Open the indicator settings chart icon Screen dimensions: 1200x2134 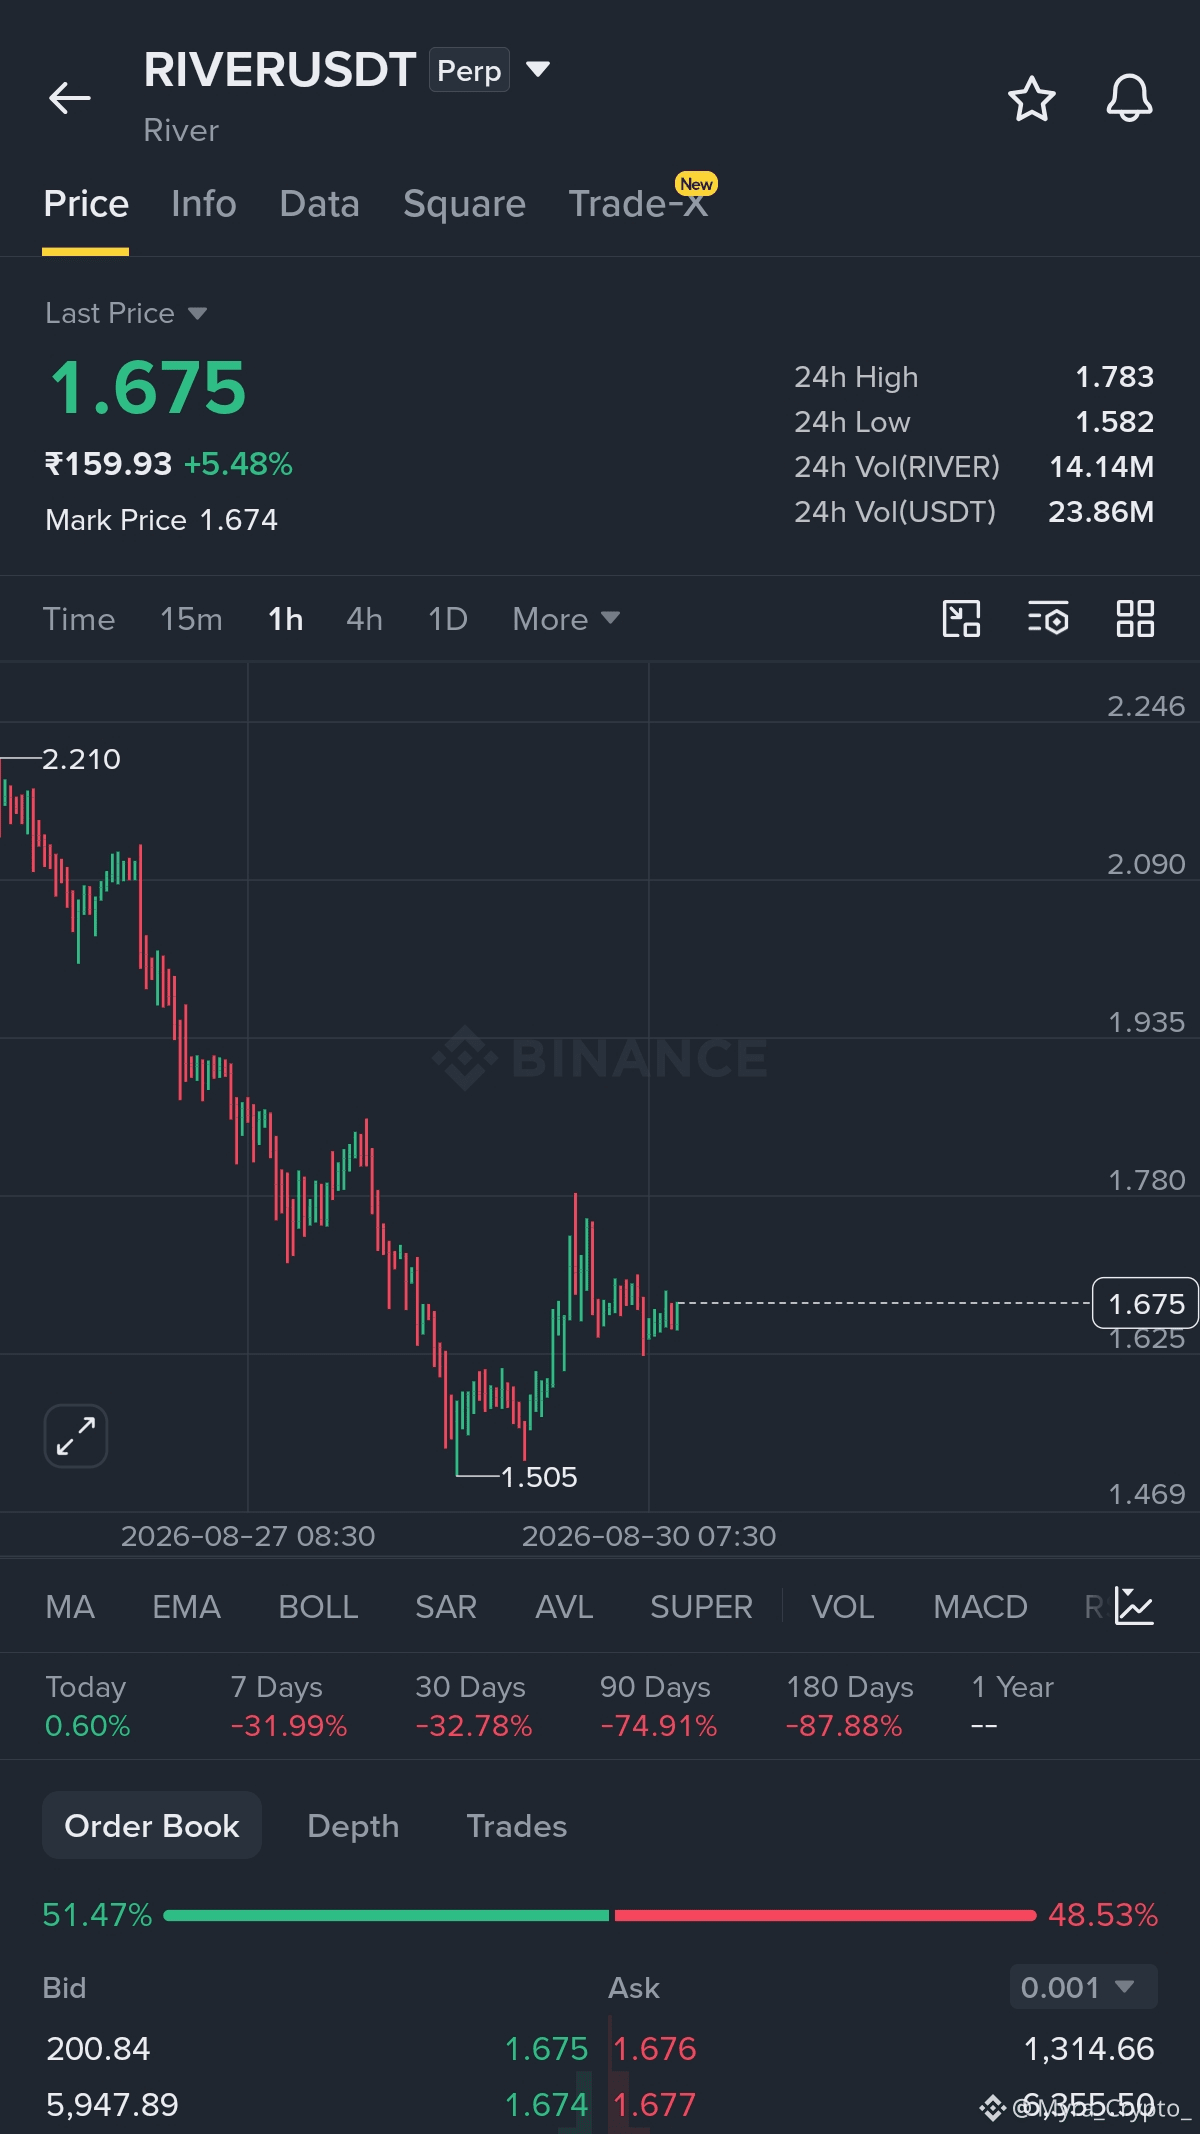1134,1606
